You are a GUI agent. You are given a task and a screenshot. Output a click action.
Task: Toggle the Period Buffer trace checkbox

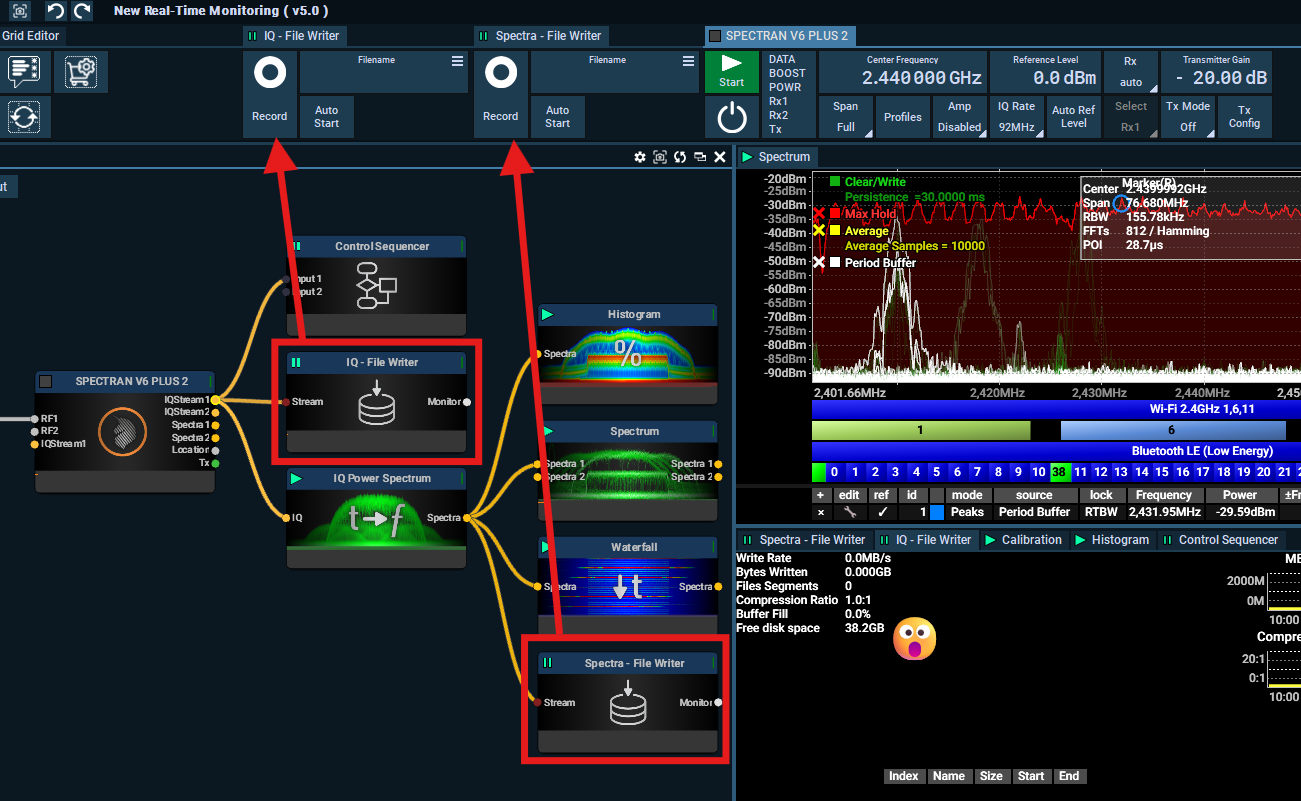(x=835, y=263)
